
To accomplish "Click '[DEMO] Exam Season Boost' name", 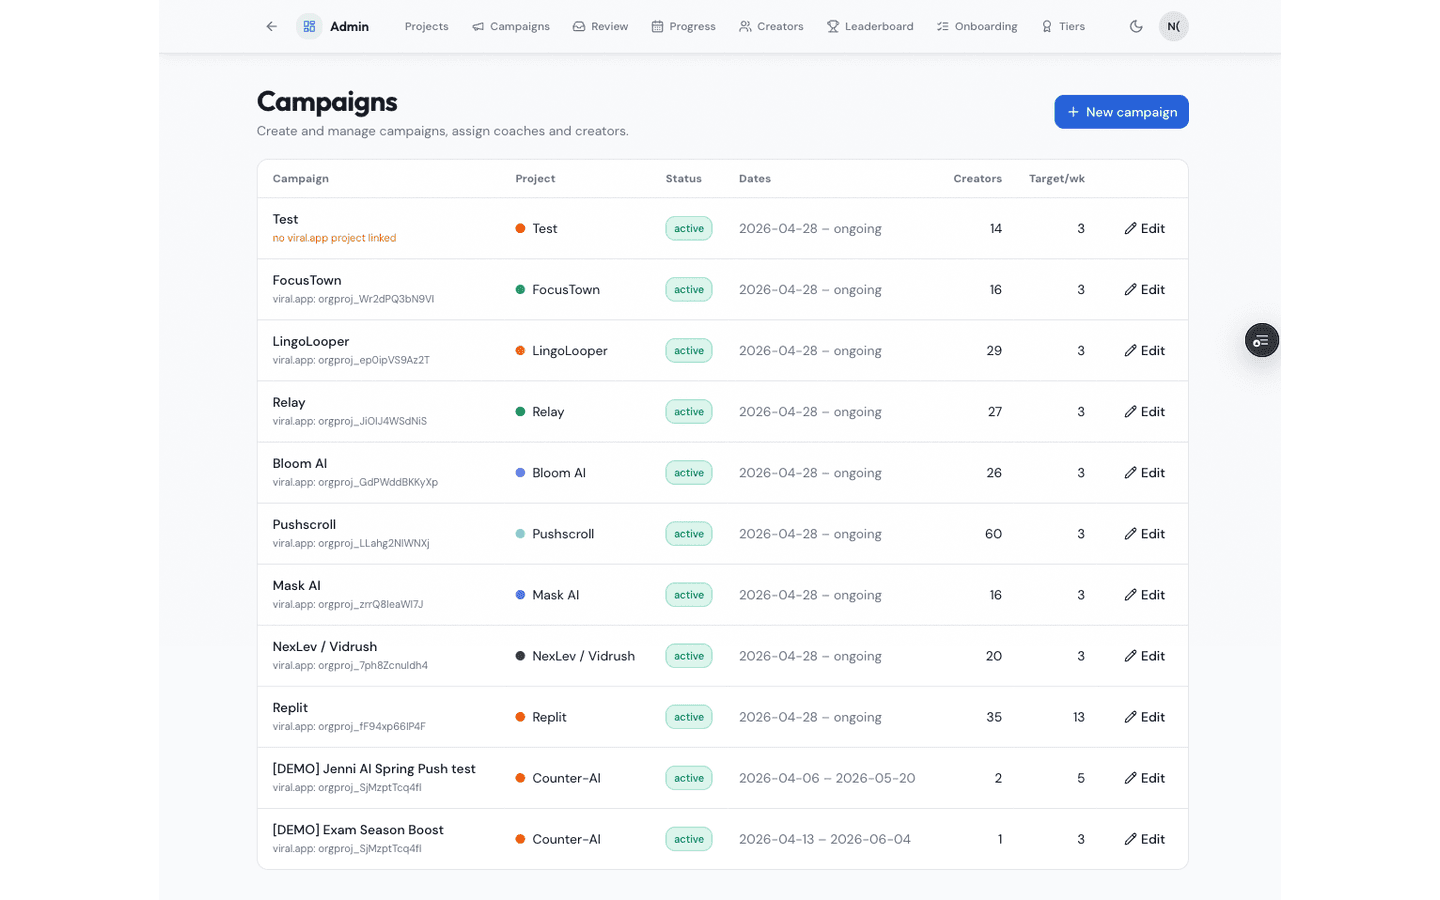I will (358, 830).
